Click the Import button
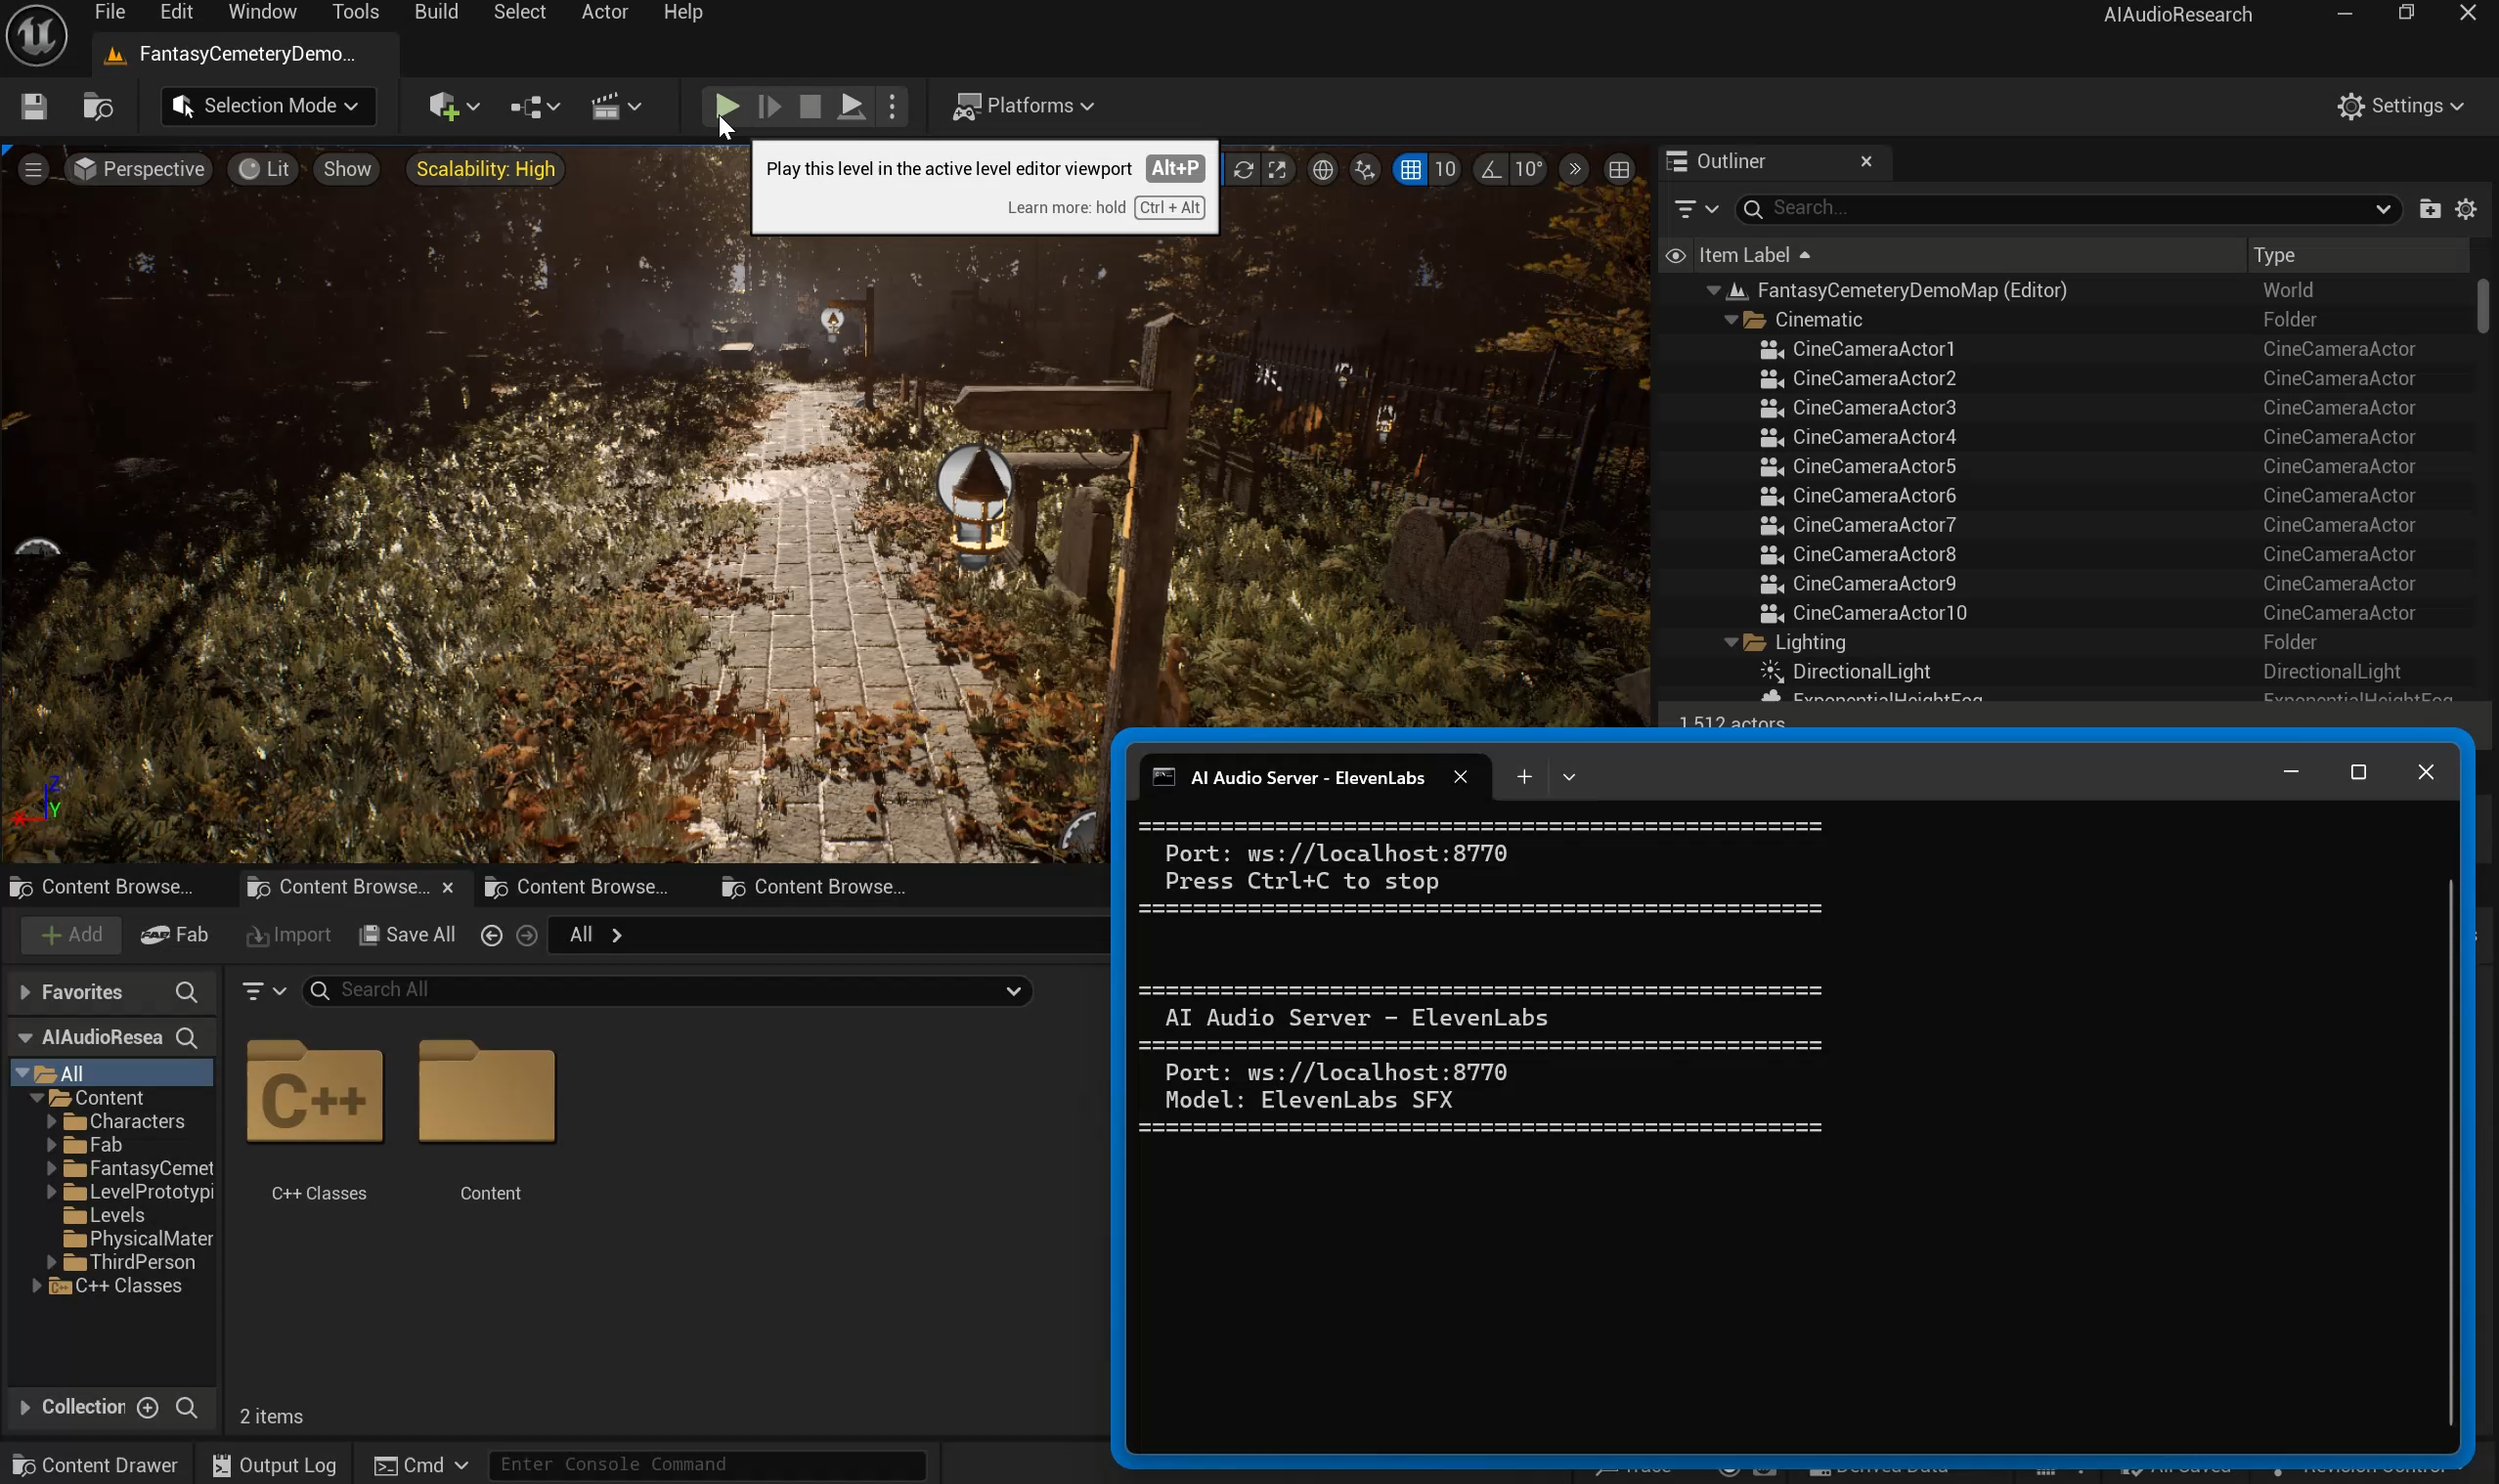 (x=288, y=935)
